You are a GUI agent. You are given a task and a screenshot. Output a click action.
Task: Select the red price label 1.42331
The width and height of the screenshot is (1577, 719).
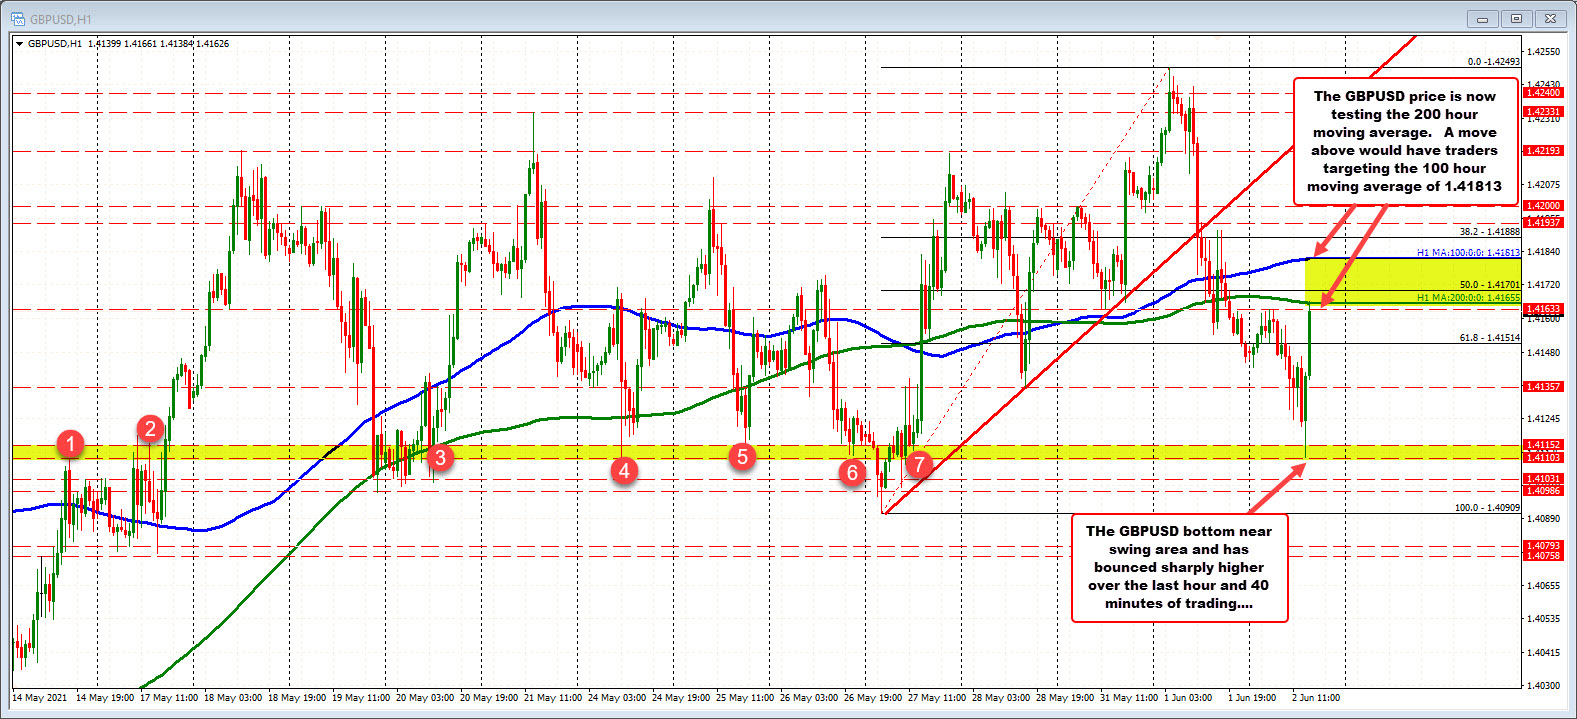[1542, 112]
